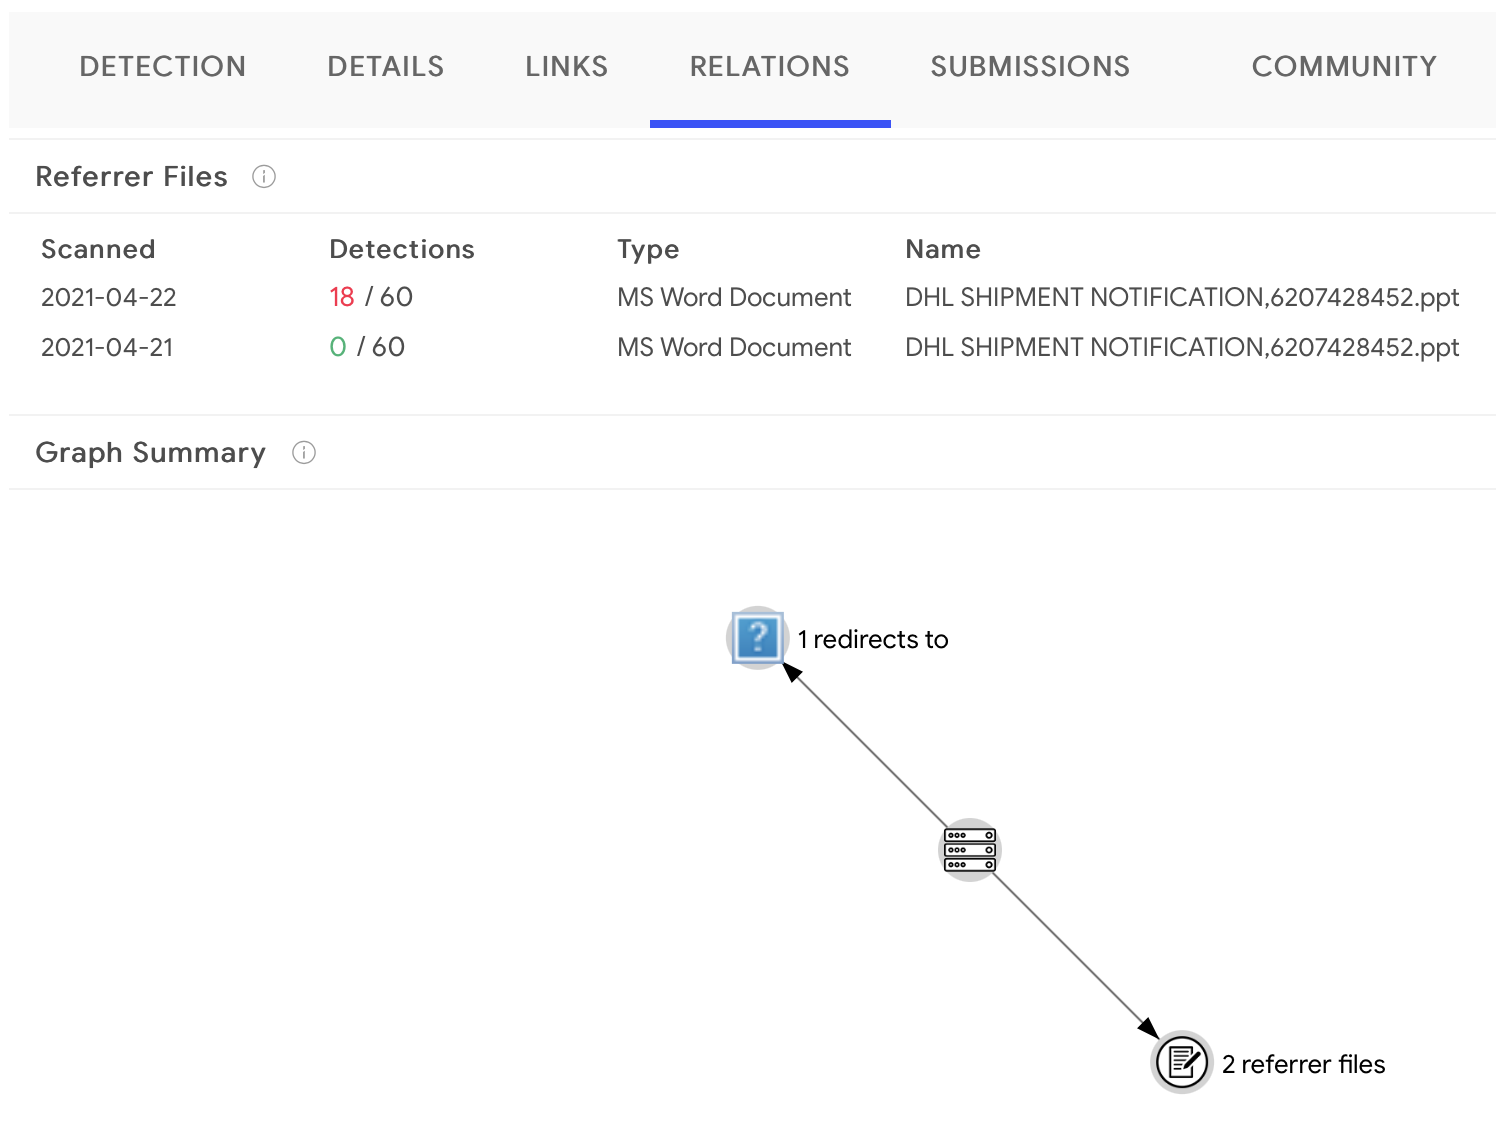Click the 0 / 60 detections value
Screen dimensions: 1496x1130
366,348
